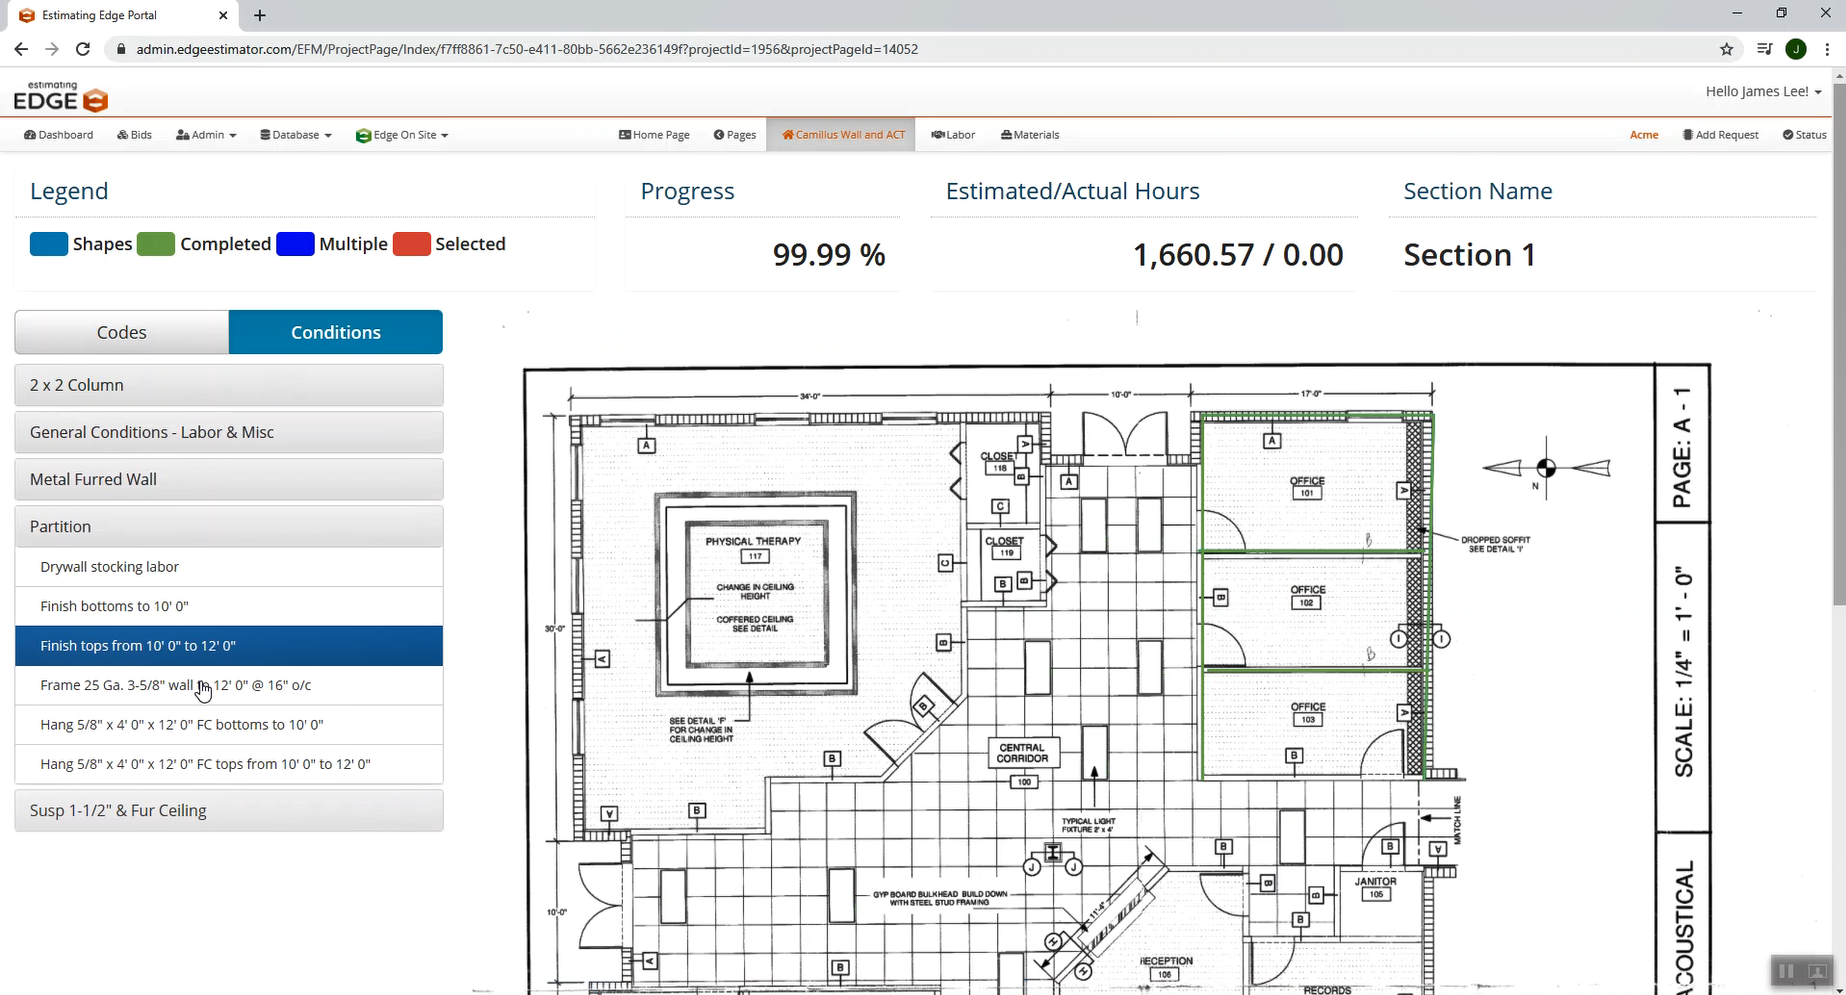The width and height of the screenshot is (1846, 995).
Task: Open the Home Page link
Action: 655,135
